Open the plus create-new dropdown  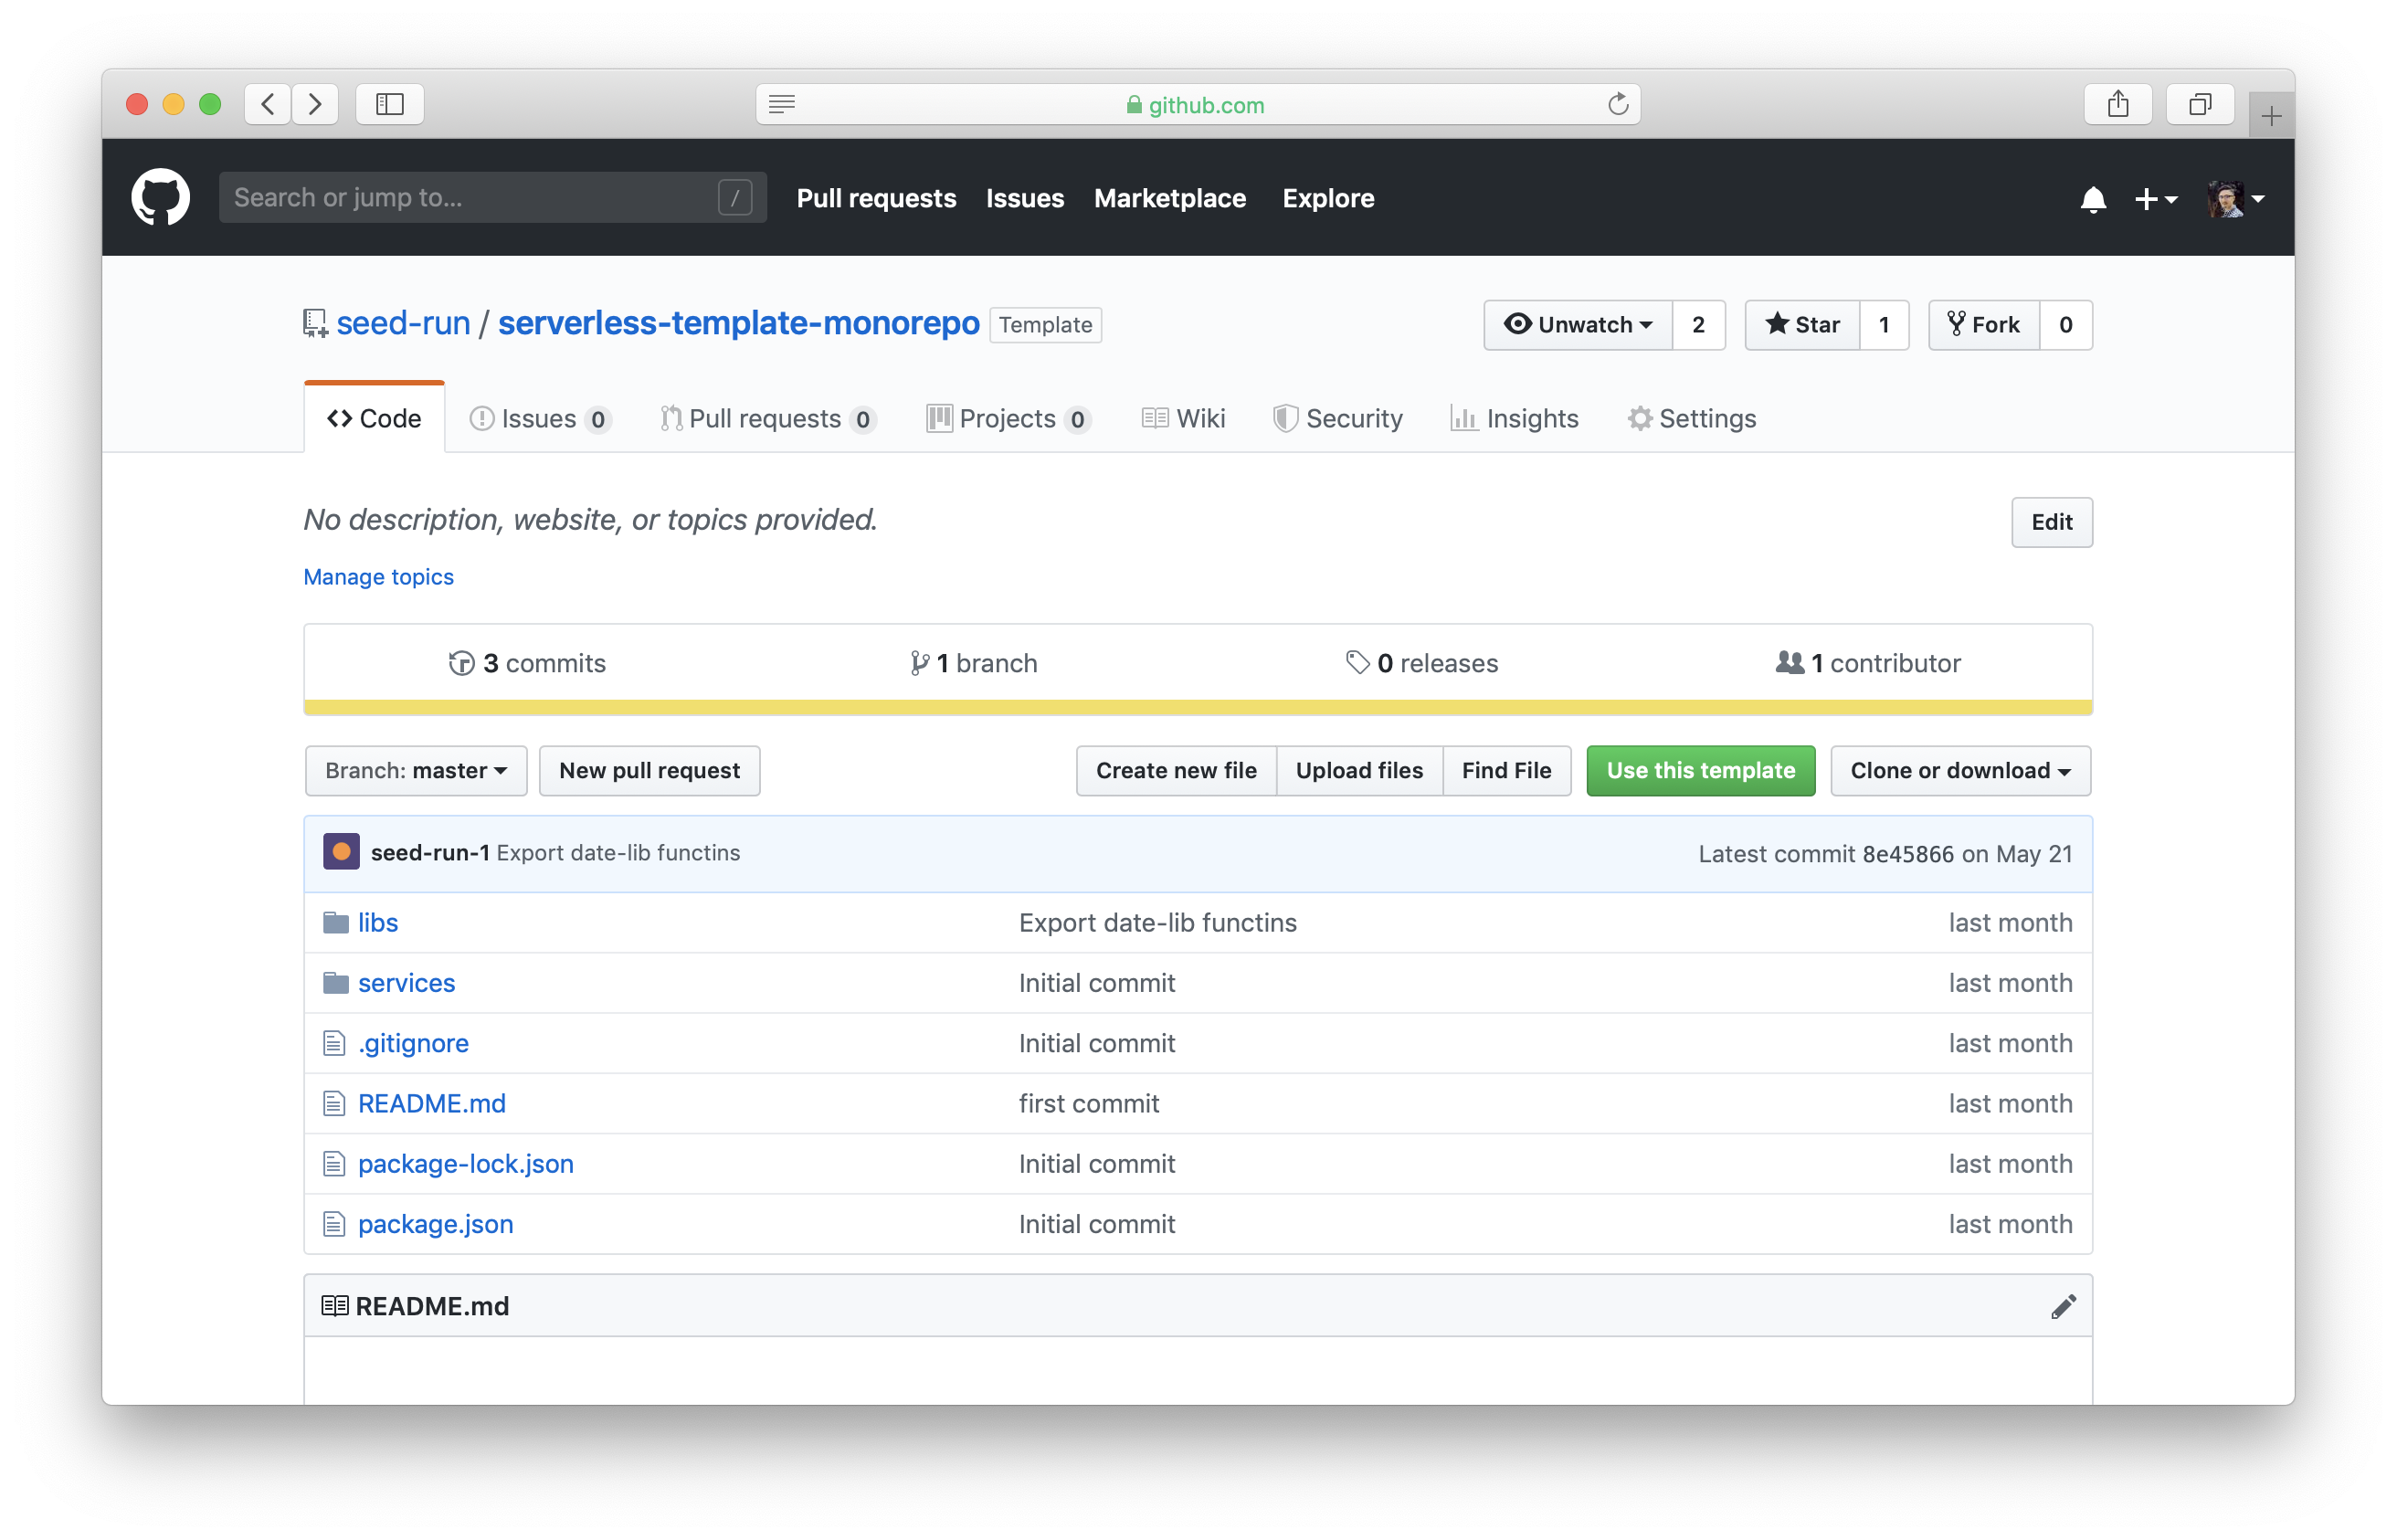coord(2154,199)
